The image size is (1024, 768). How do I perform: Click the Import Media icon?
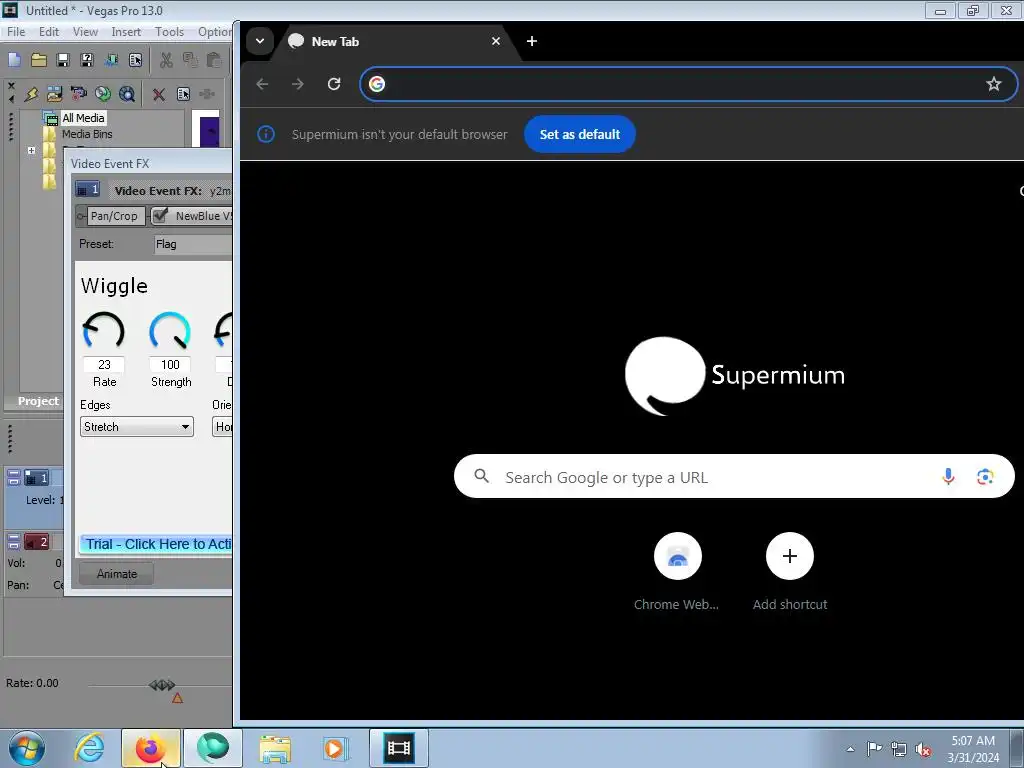54,94
